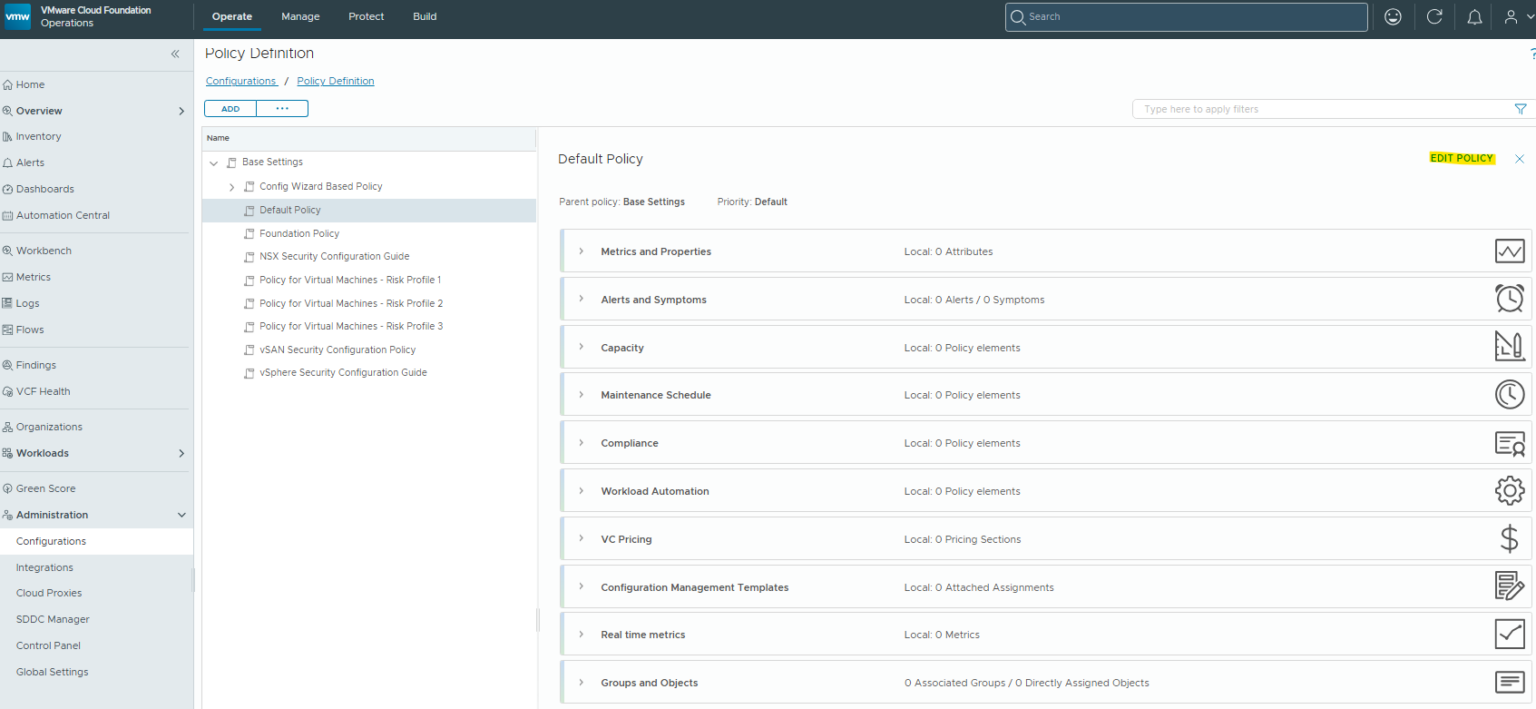Expand the Alerts and Symptoms section

(581, 299)
